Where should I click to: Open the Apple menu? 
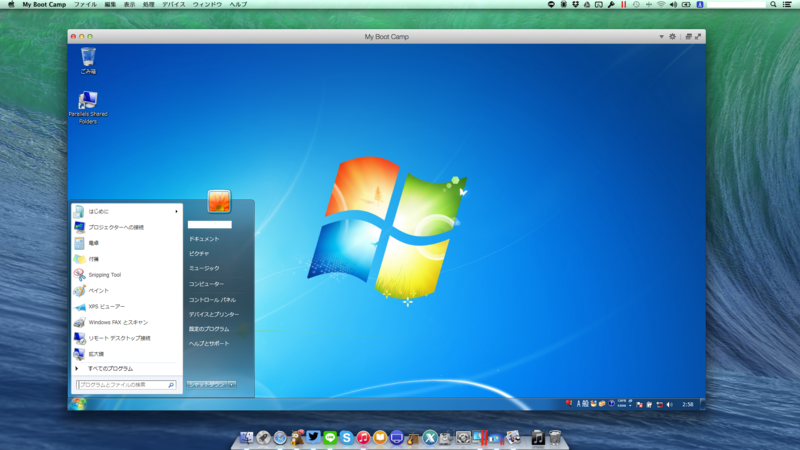coord(11,4)
